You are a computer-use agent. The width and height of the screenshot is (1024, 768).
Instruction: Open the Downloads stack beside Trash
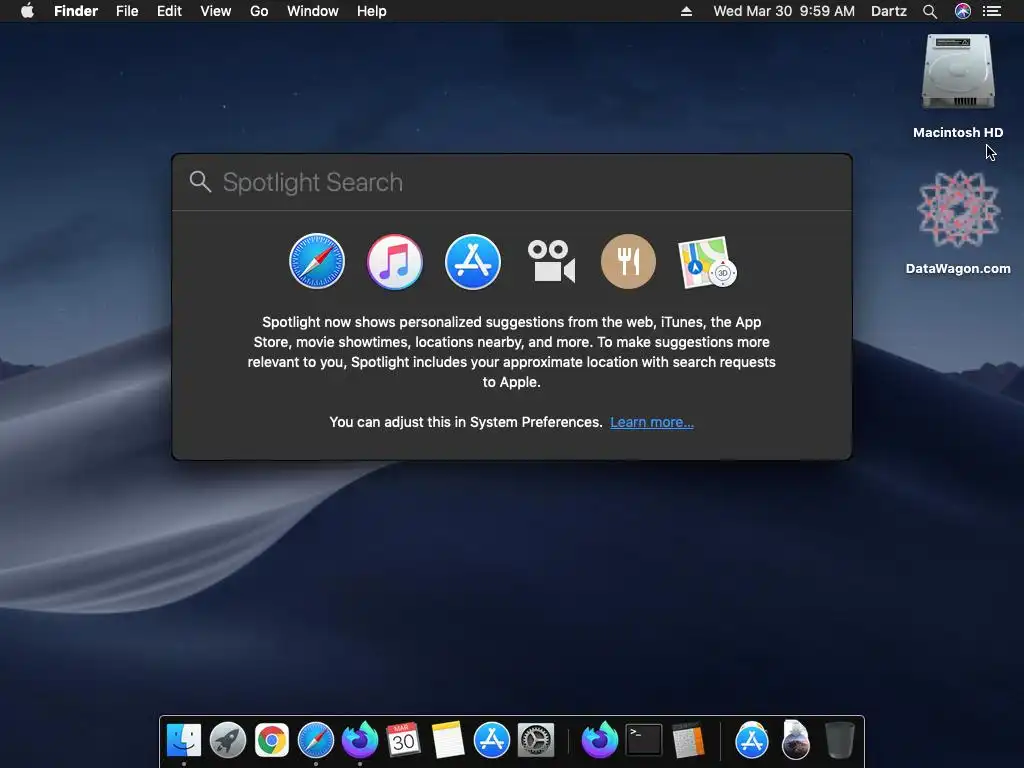[x=795, y=740]
